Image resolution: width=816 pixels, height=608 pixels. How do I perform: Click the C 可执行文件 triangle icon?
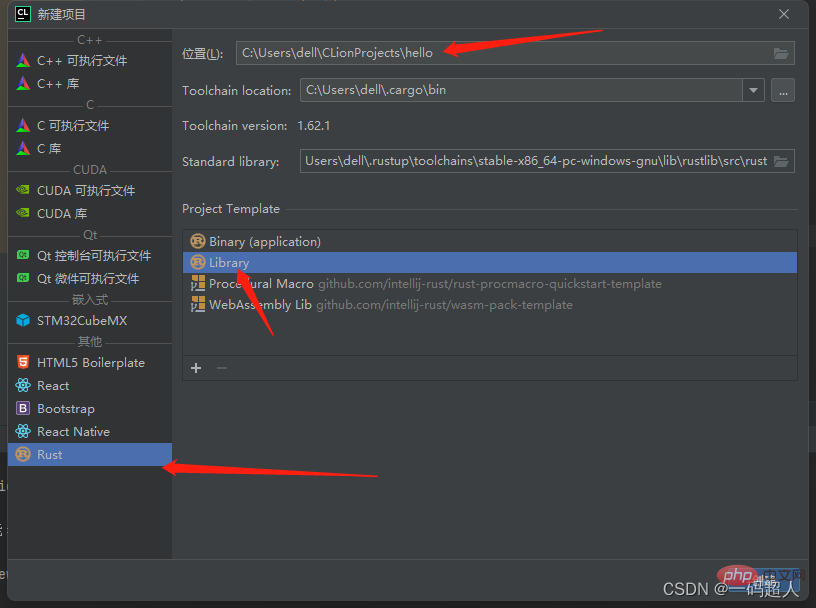click(23, 125)
